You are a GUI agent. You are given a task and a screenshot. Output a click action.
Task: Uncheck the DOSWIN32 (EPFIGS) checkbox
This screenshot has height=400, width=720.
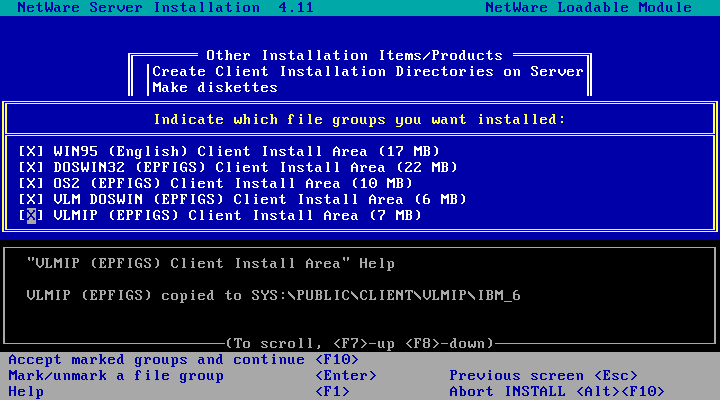[31, 167]
